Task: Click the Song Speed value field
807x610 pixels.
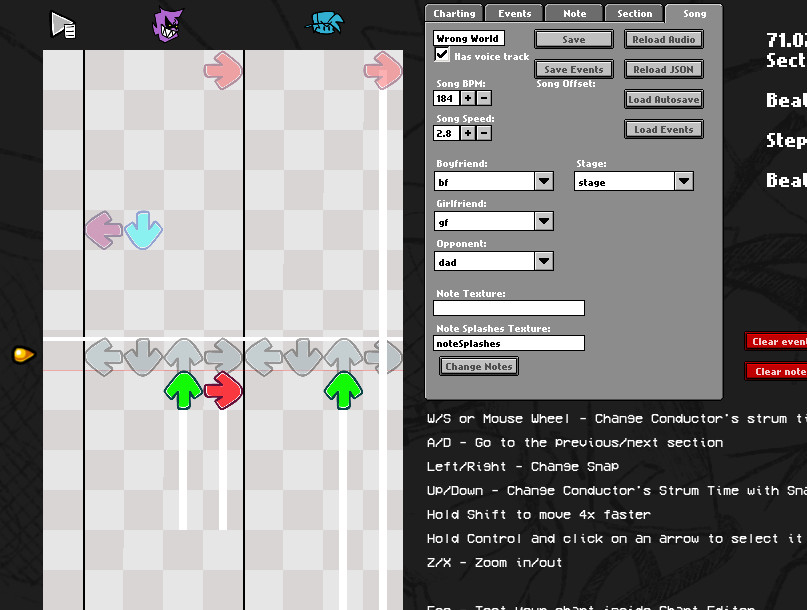Action: pos(446,133)
